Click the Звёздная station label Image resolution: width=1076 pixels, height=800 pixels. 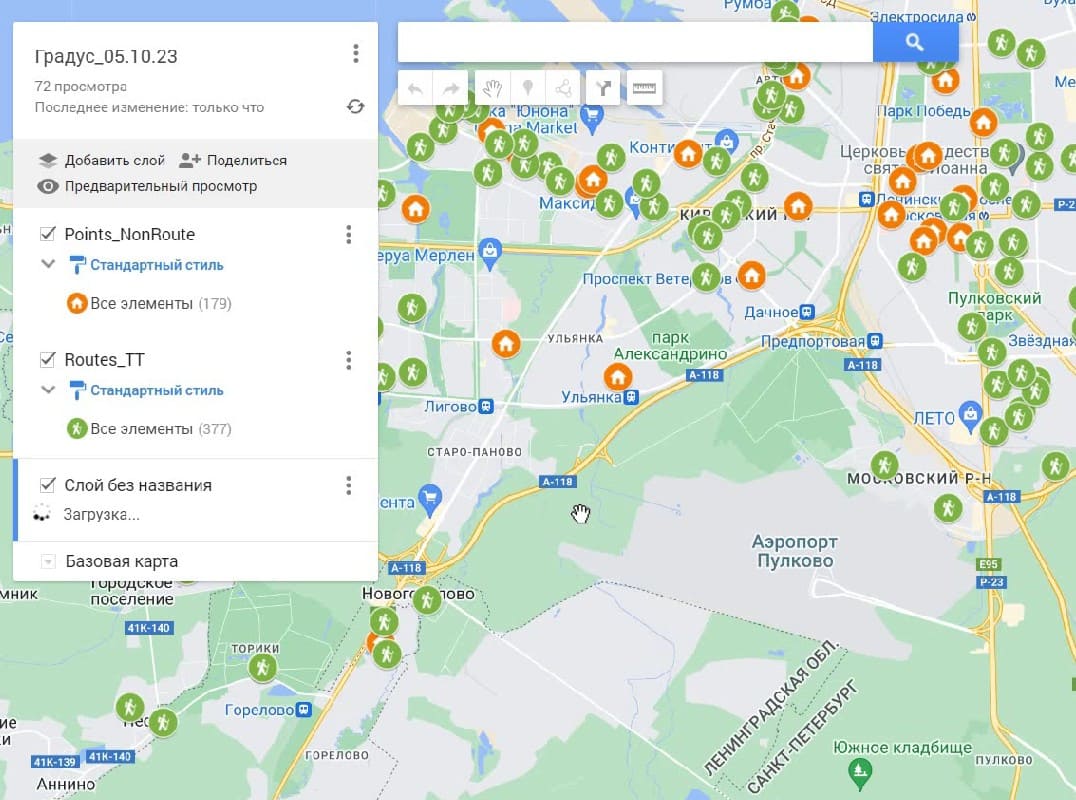[1041, 340]
